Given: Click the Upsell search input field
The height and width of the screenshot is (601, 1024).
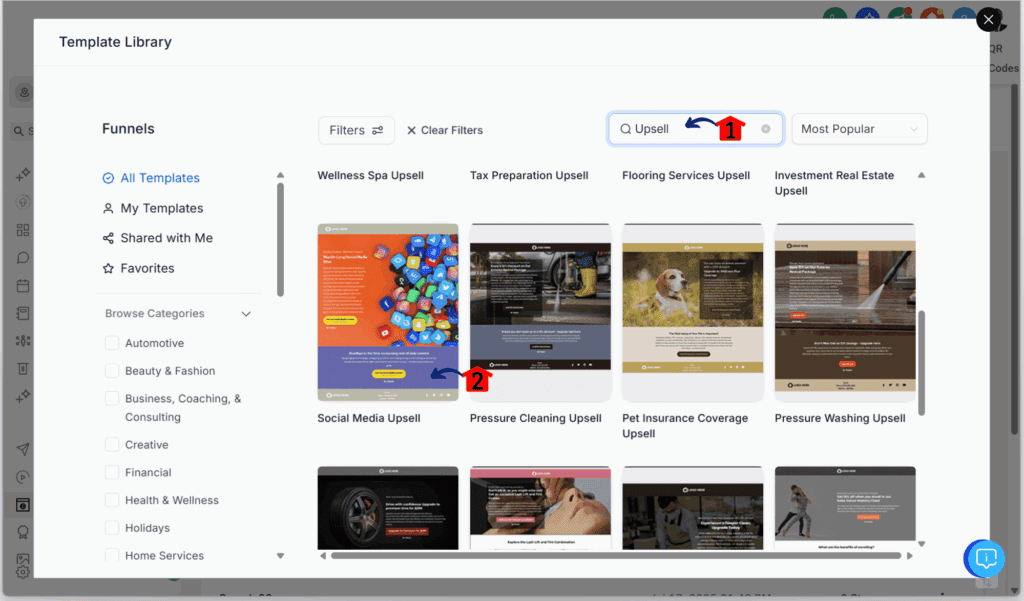Looking at the screenshot, I should coord(696,129).
